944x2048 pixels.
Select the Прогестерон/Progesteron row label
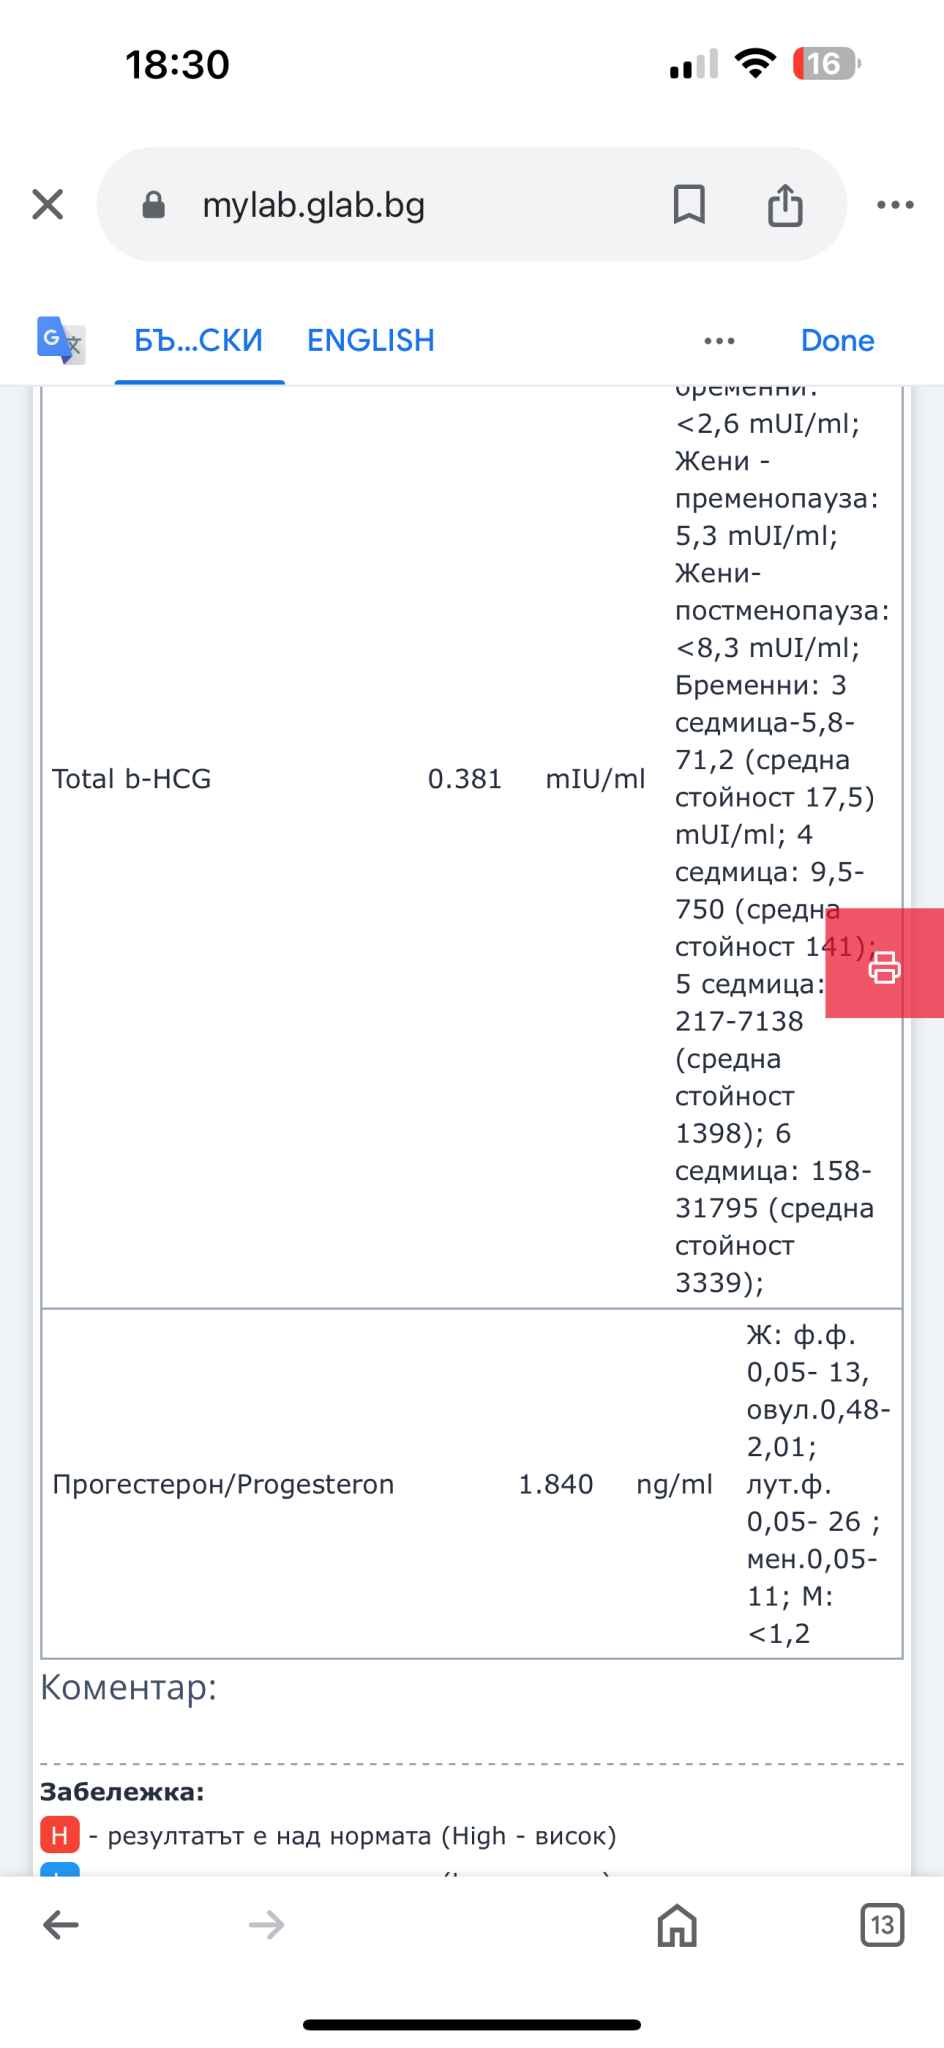coord(223,1484)
